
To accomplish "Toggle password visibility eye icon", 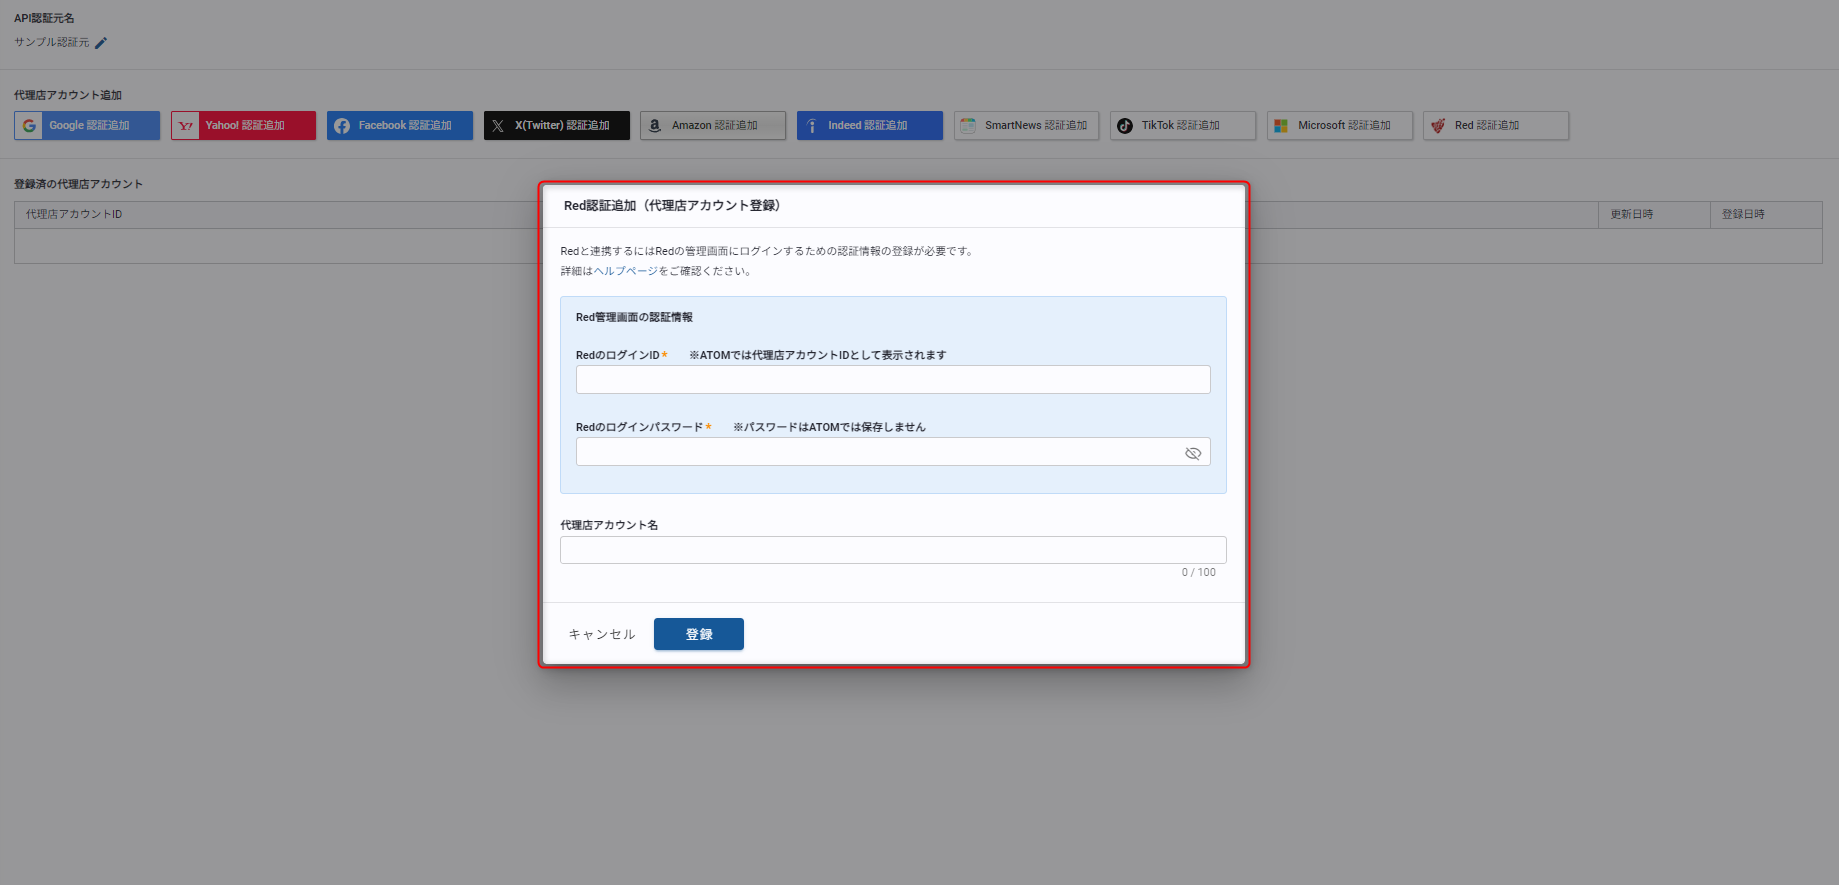I will tap(1193, 453).
